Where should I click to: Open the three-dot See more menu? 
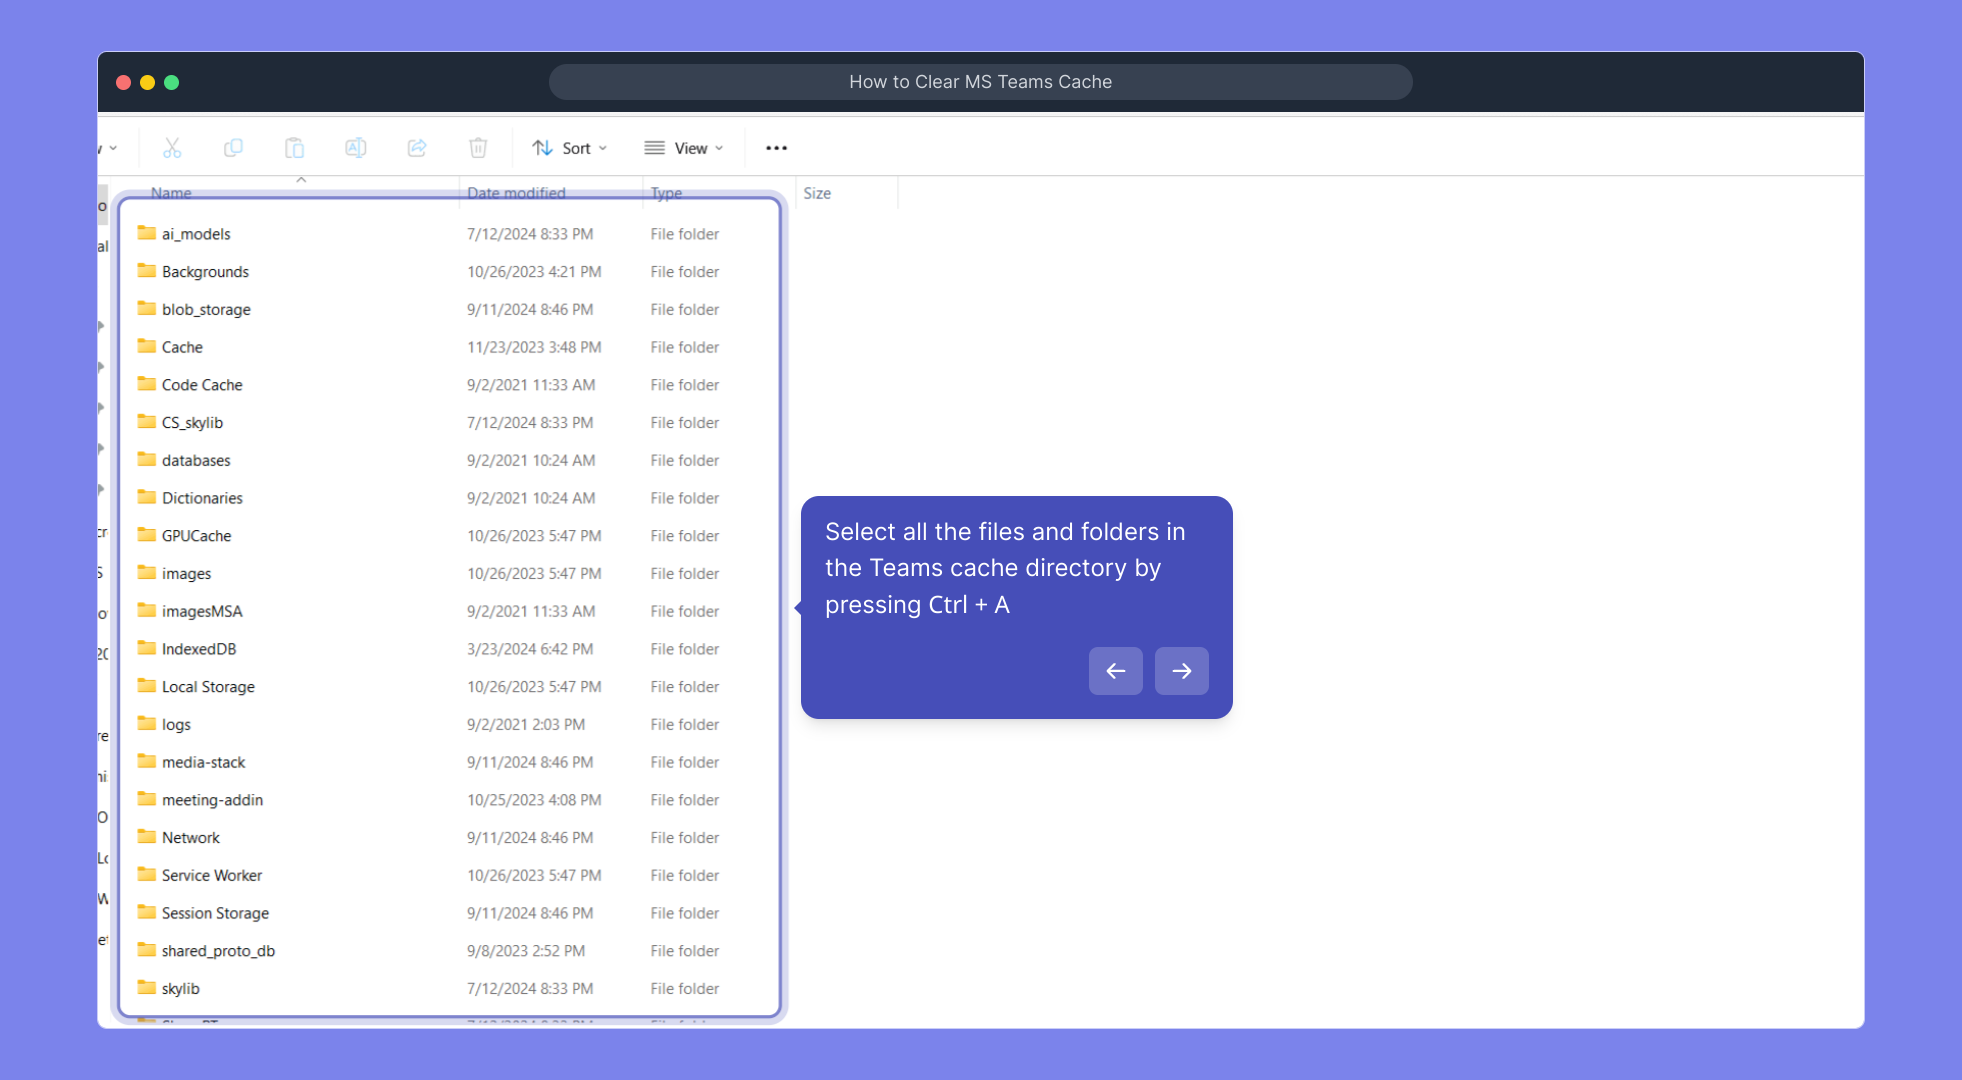point(776,148)
